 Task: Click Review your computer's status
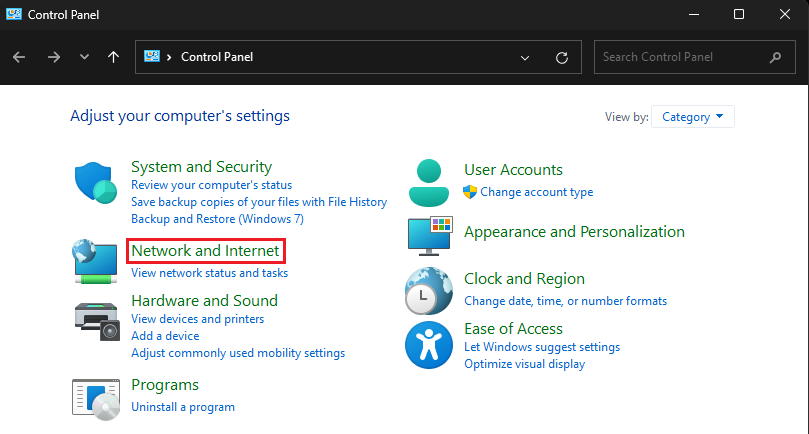tap(211, 185)
